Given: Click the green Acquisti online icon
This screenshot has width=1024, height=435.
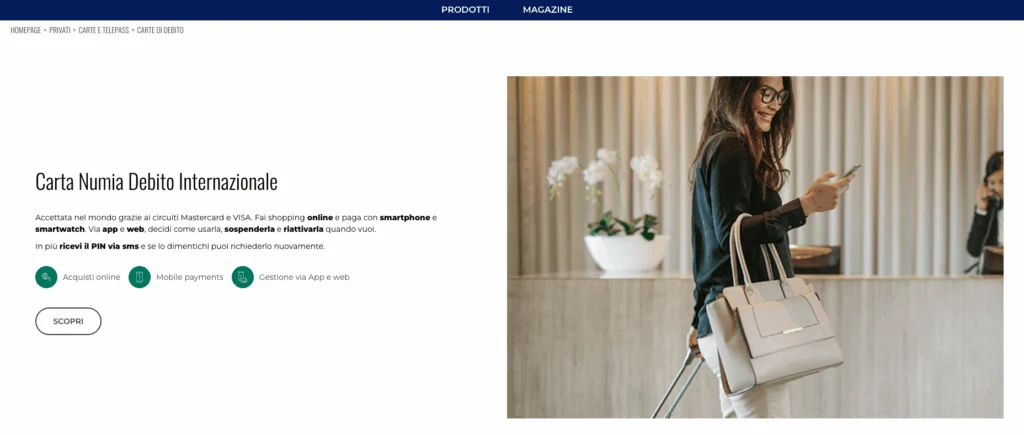Looking at the screenshot, I should [x=46, y=277].
